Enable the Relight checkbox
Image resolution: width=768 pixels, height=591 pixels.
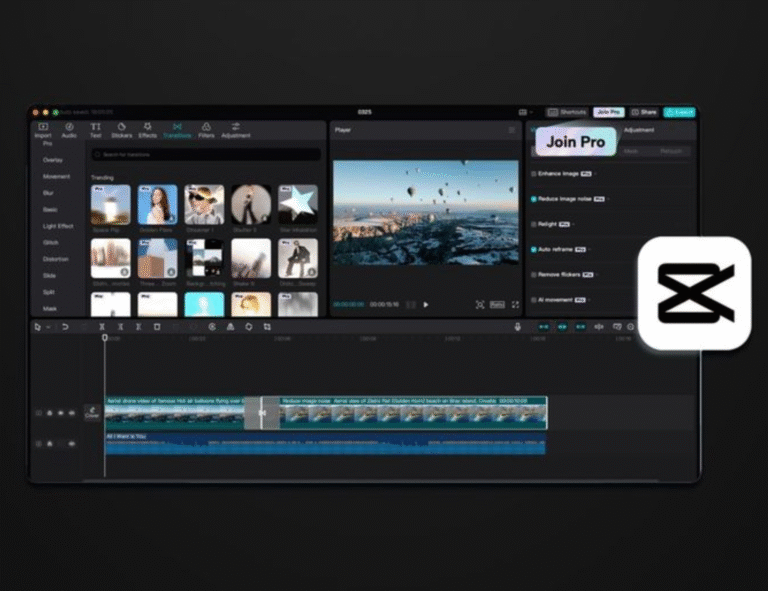[534, 224]
